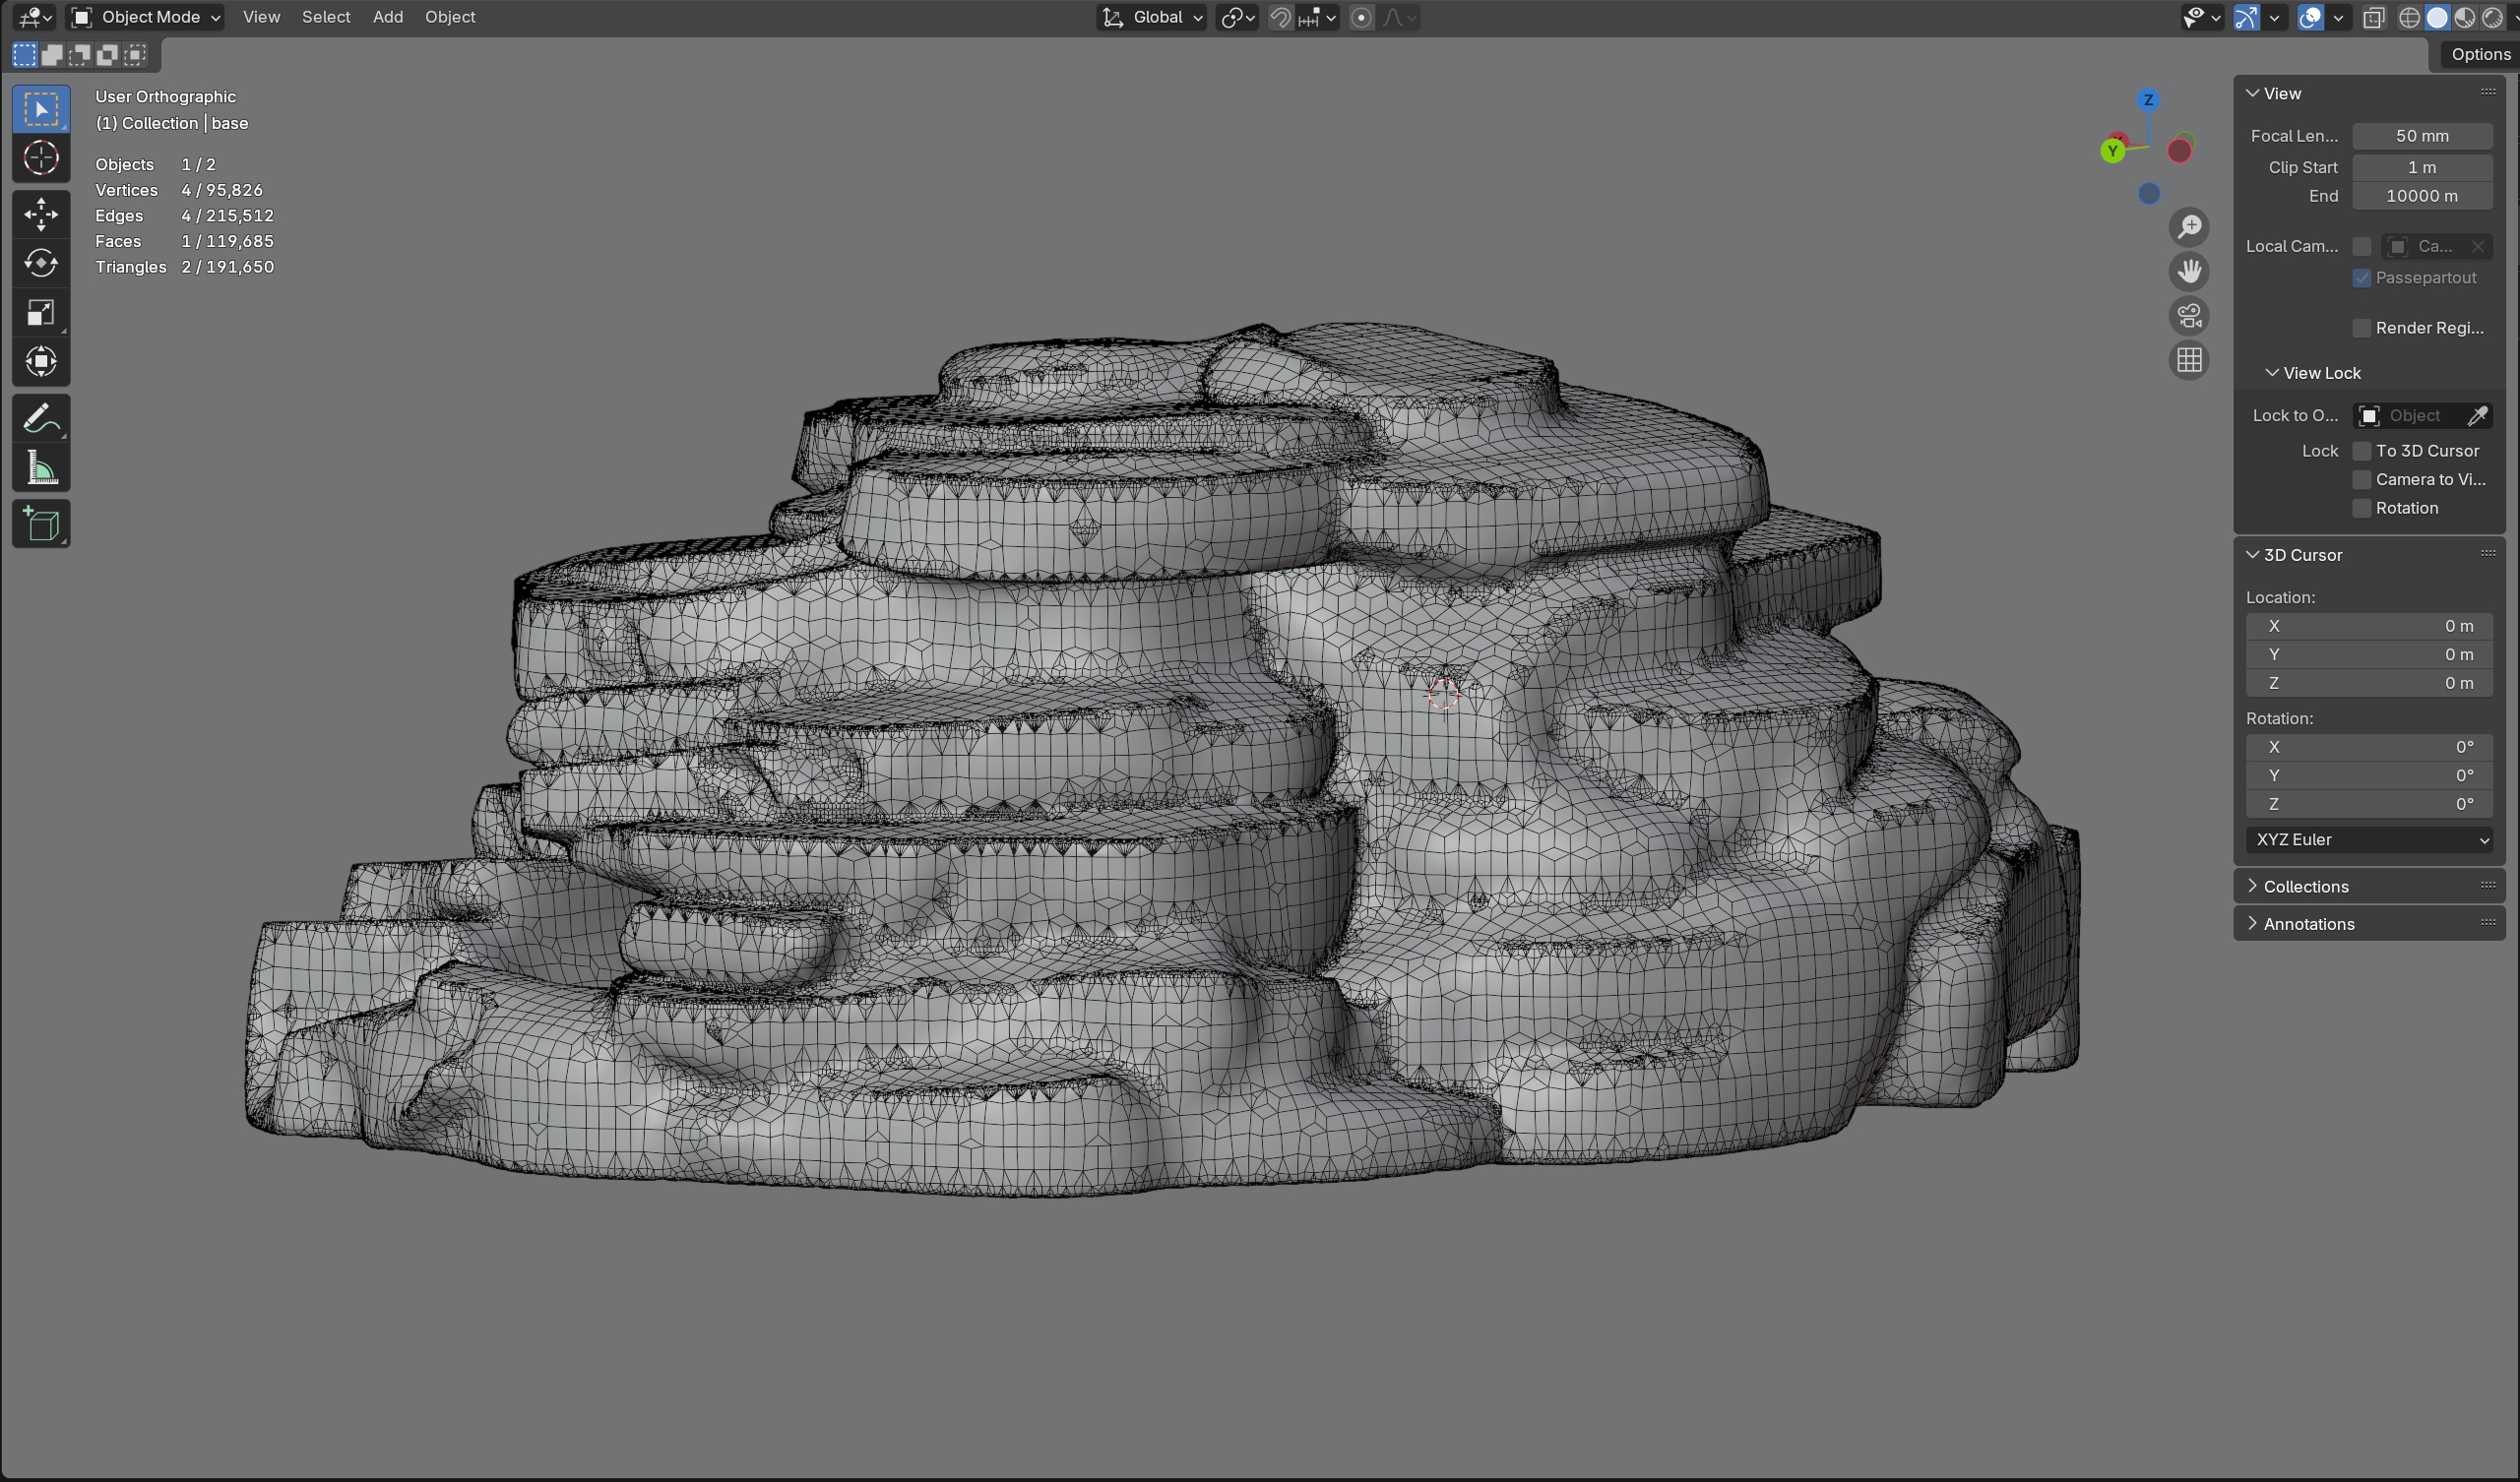The height and width of the screenshot is (1482, 2520).
Task: Click the Clip Start 1 m field
Action: point(2421,167)
